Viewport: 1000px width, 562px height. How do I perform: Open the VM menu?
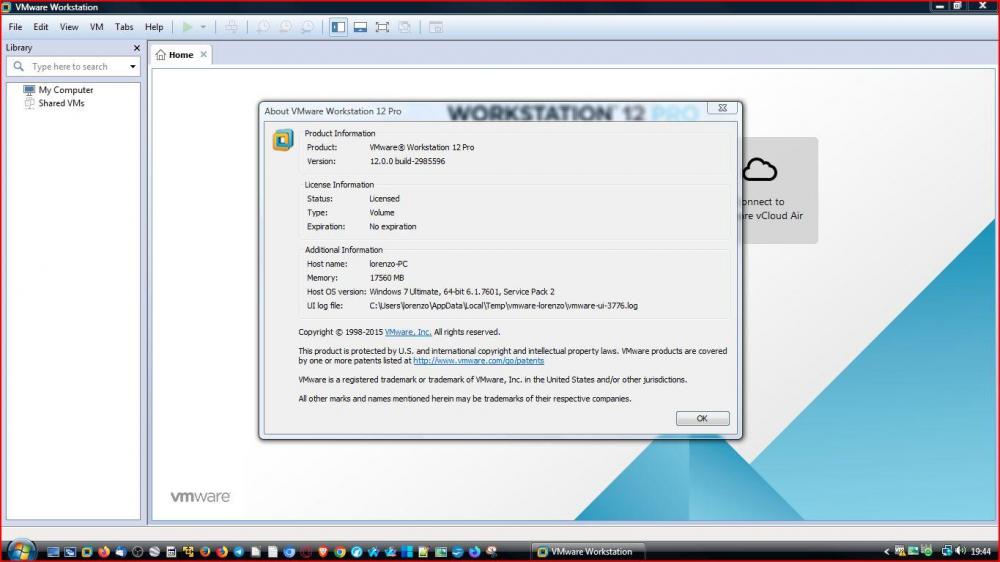(96, 27)
